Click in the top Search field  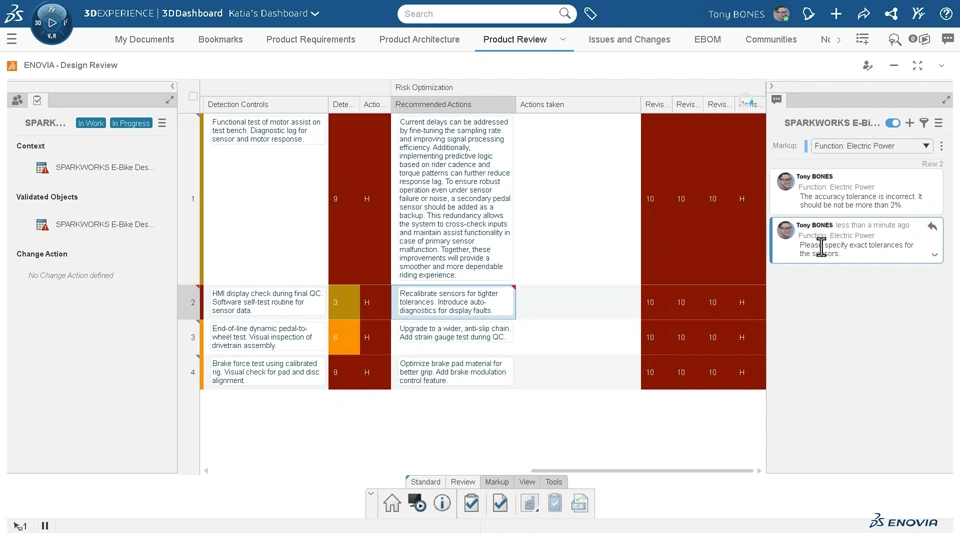(x=478, y=14)
